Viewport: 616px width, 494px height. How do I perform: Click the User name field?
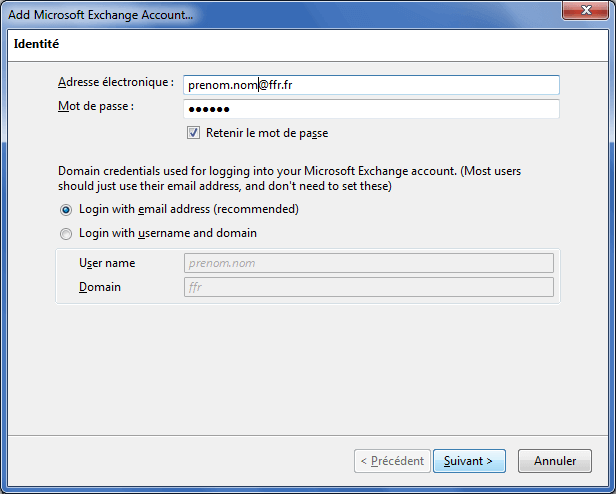click(x=369, y=263)
